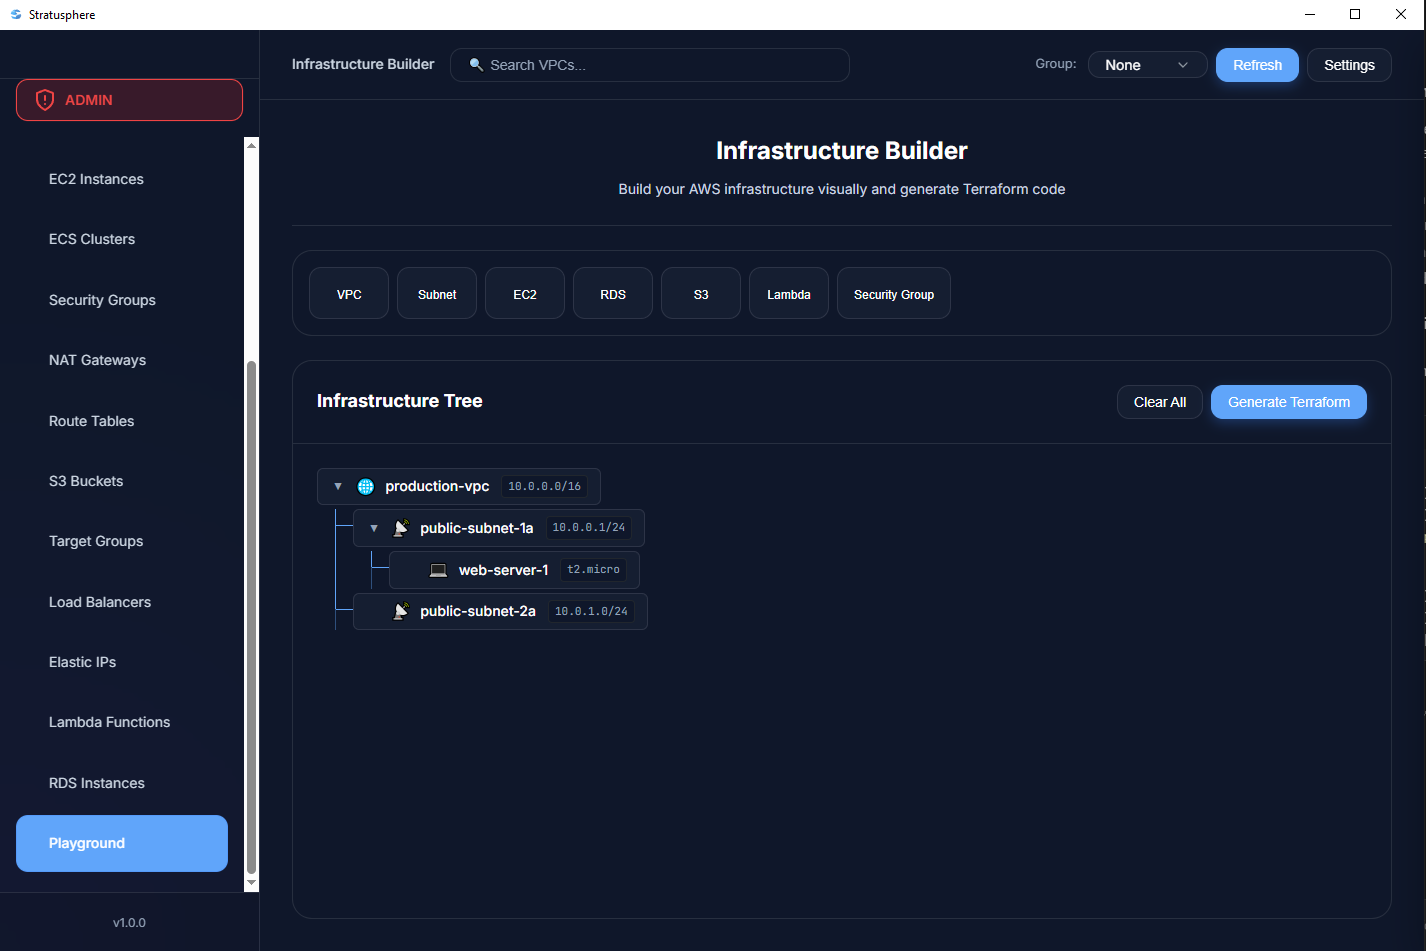Click the globe icon beside production-vpc

tap(365, 486)
